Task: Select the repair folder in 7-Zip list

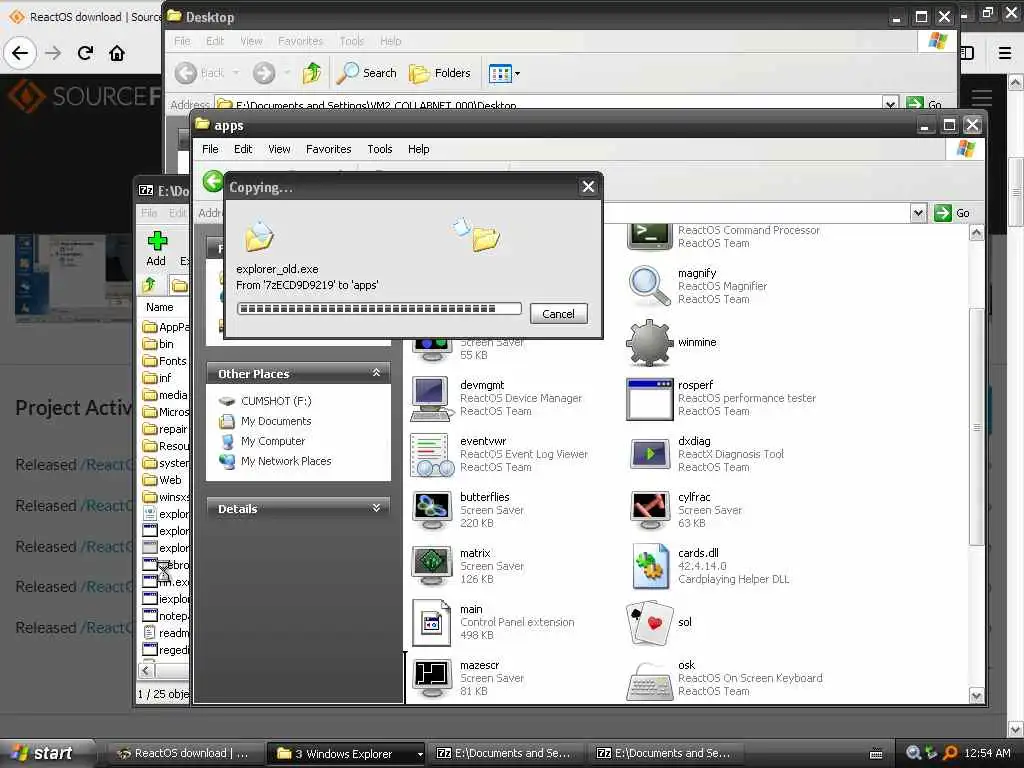Action: (x=165, y=429)
